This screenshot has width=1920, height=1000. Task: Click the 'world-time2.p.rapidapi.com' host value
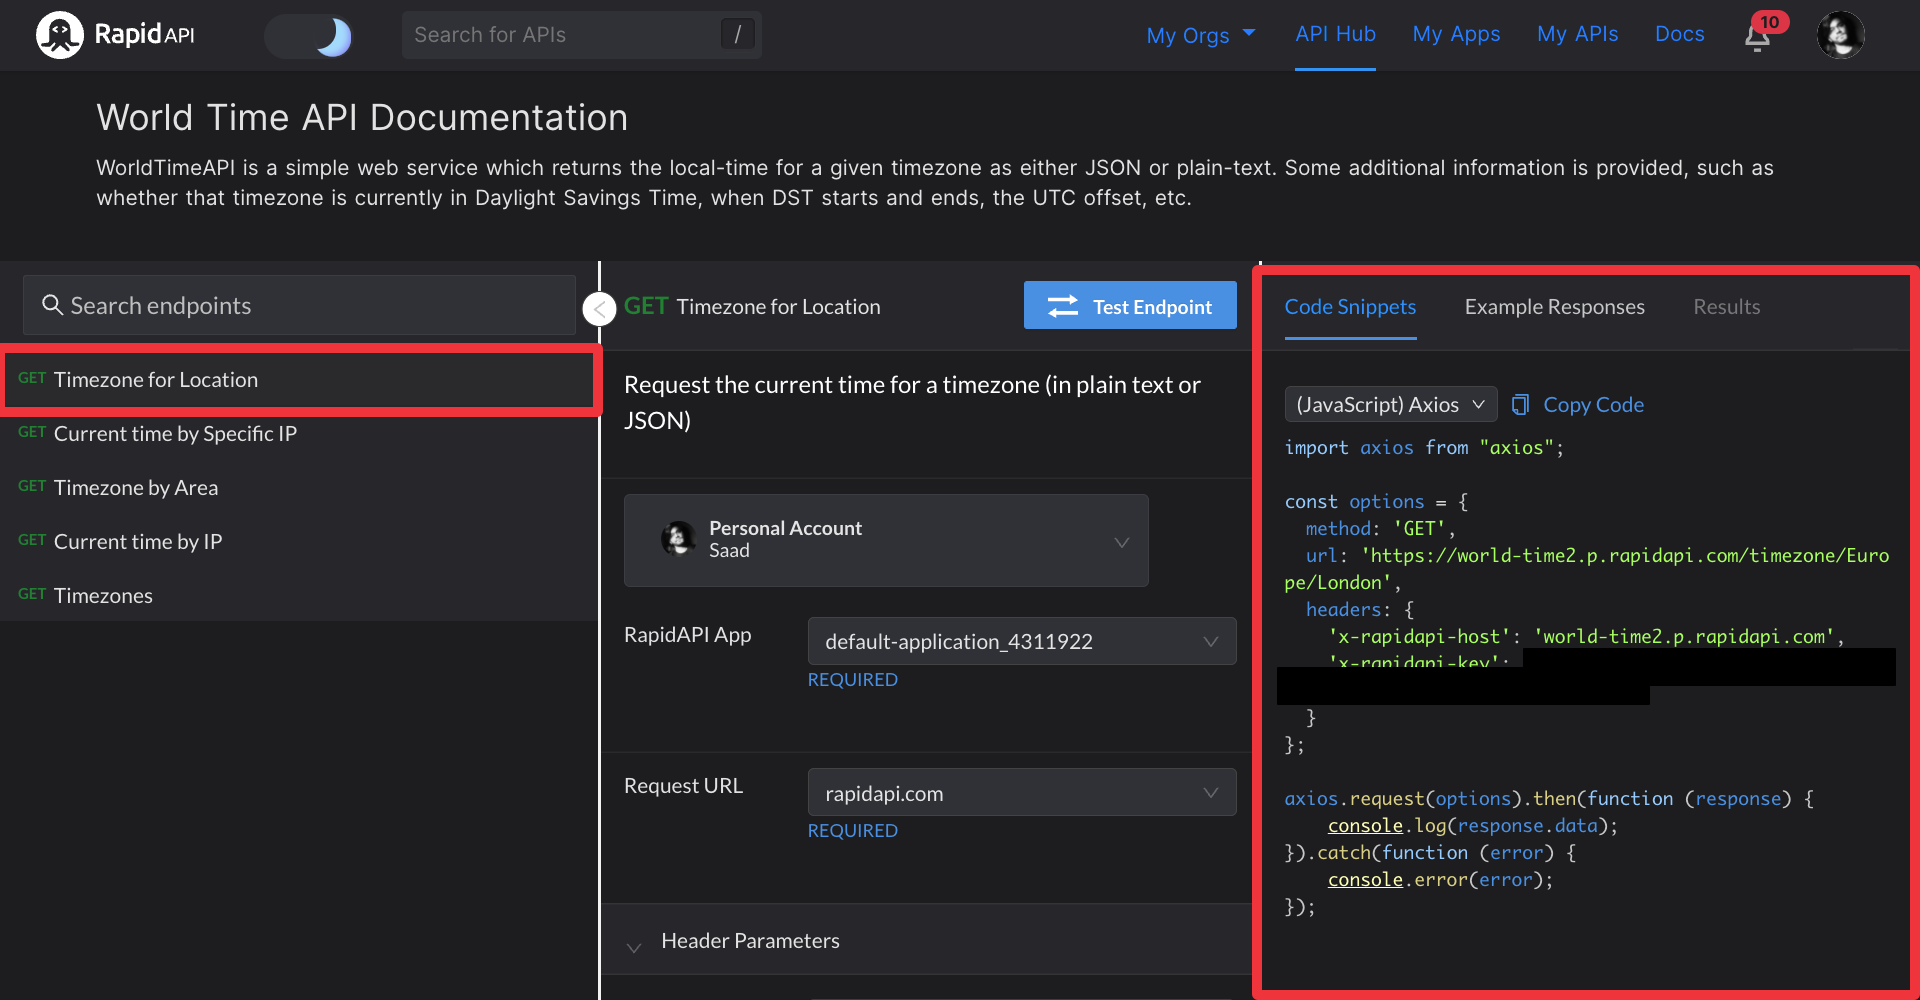click(x=1683, y=636)
